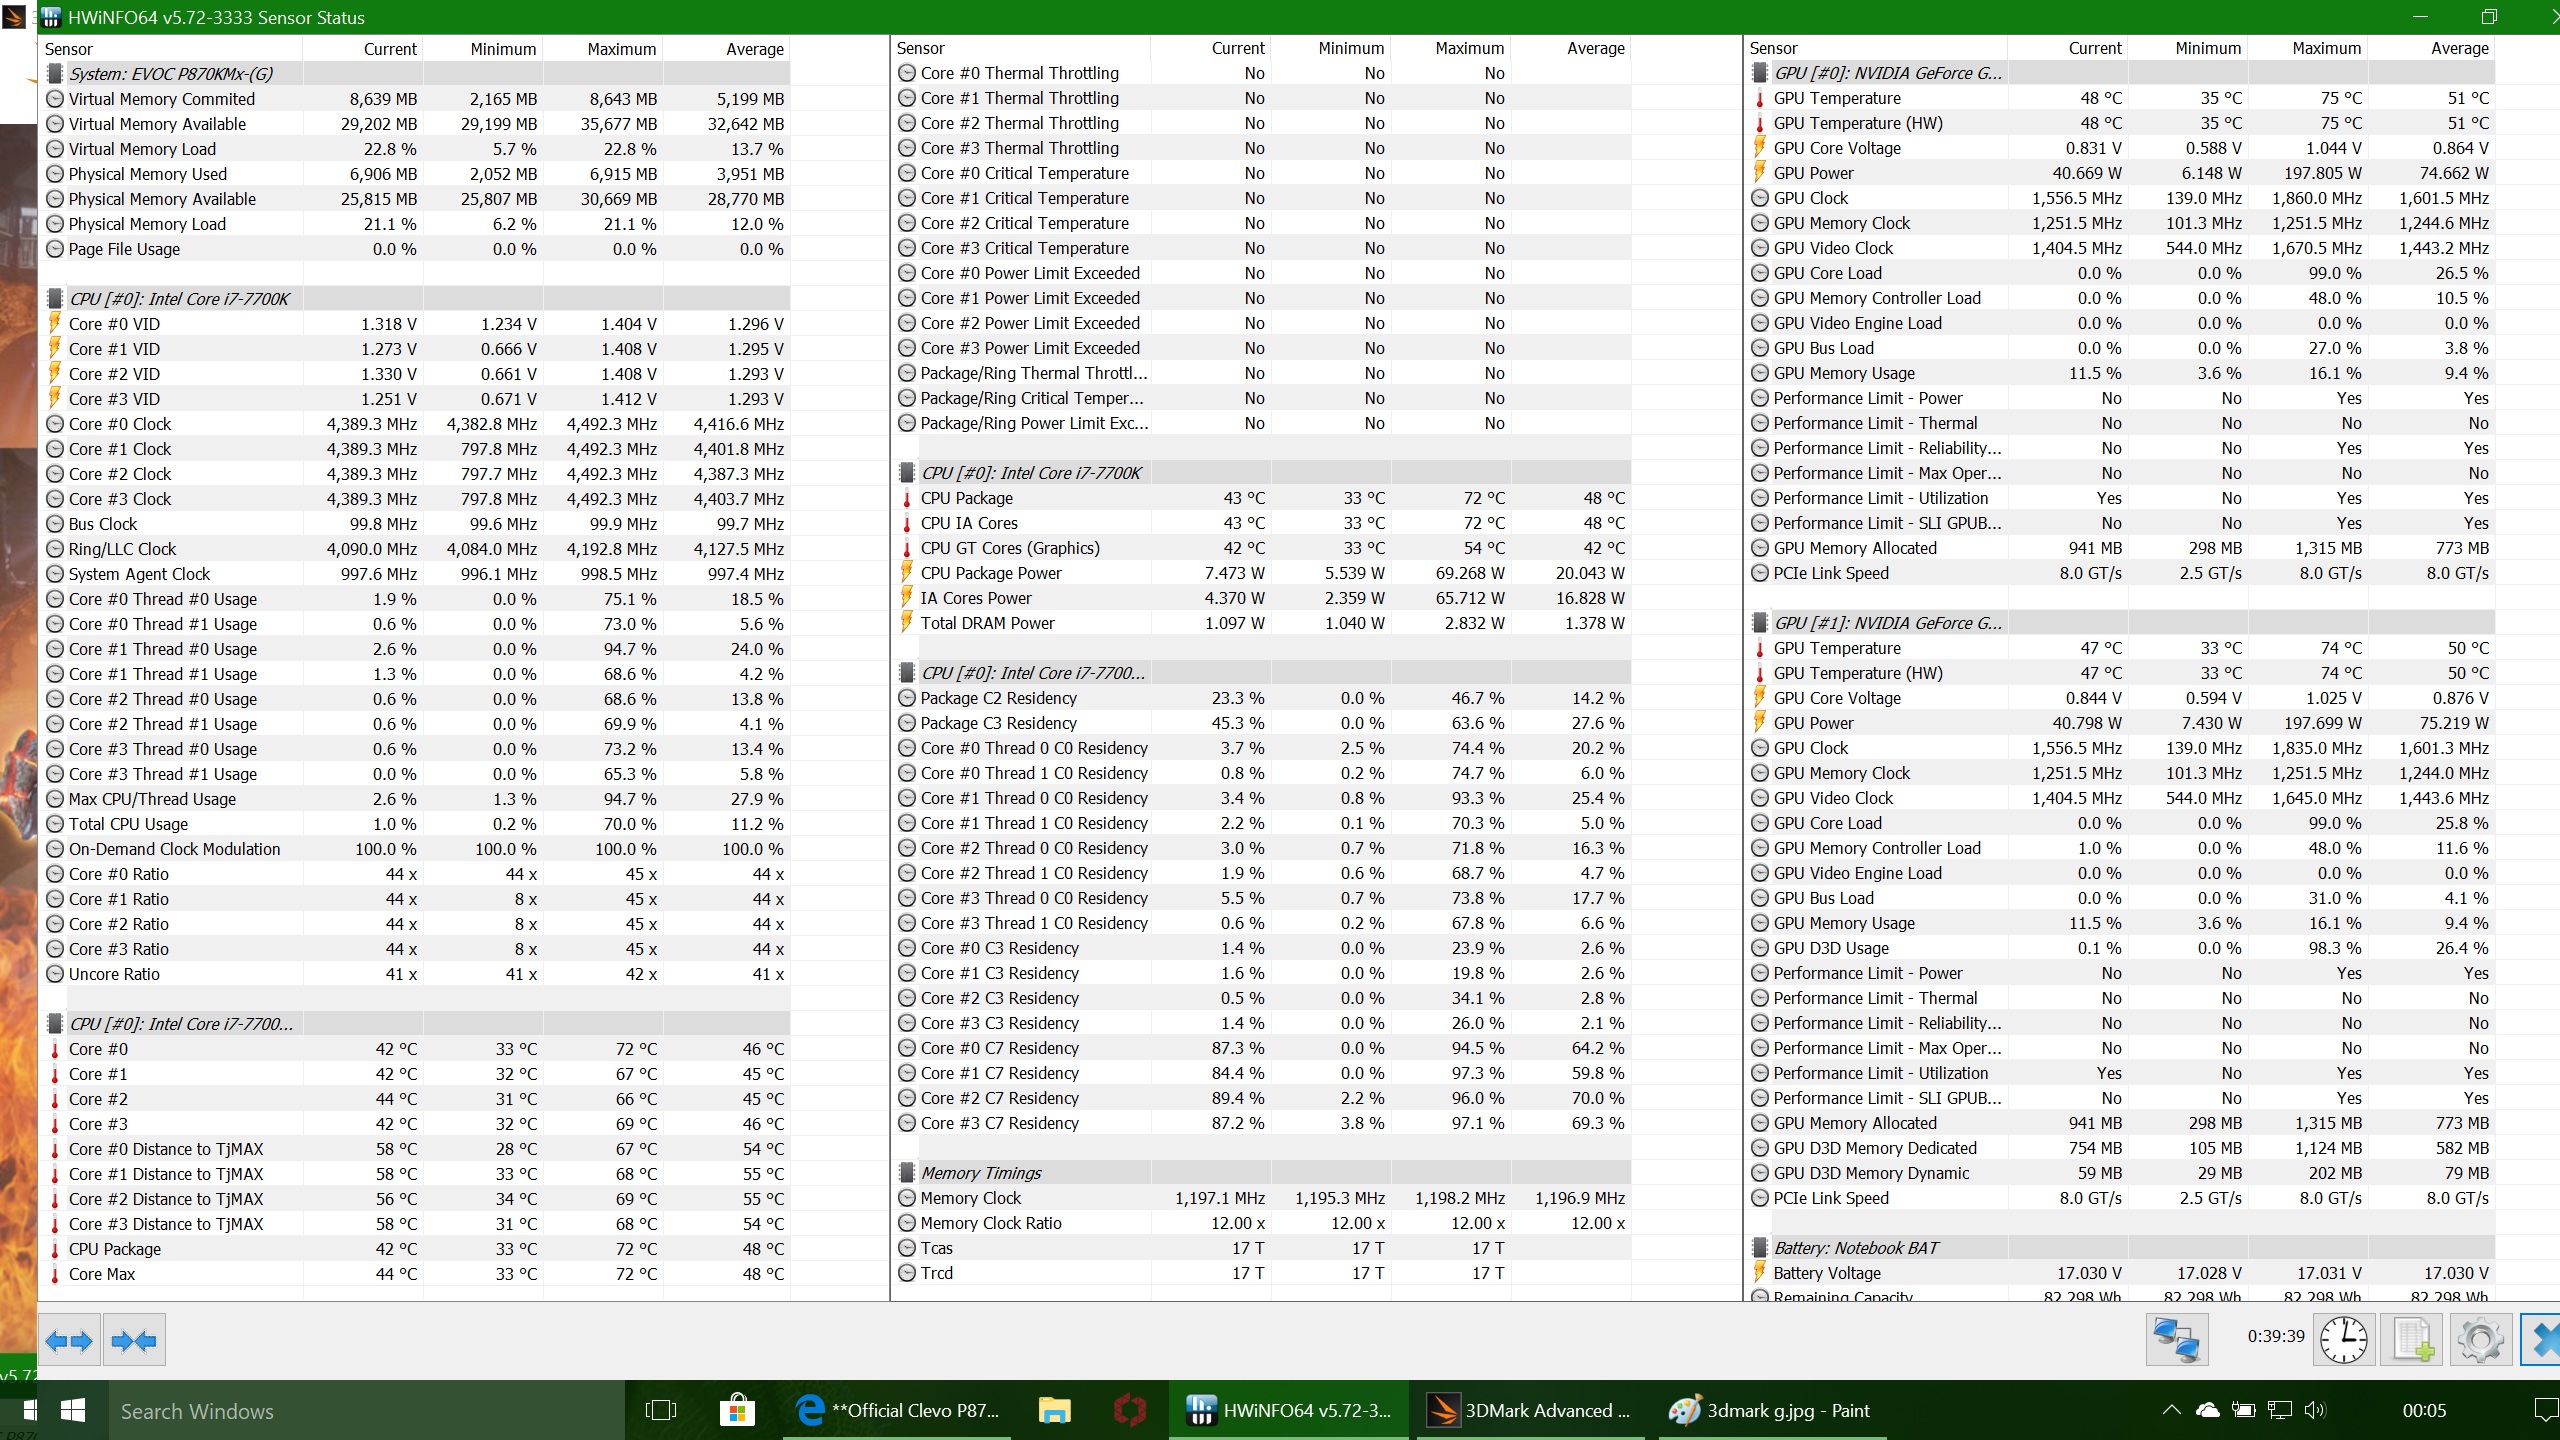This screenshot has width=2560, height=1440.
Task: Click the shrink columns inward arrows button
Action: (134, 1340)
